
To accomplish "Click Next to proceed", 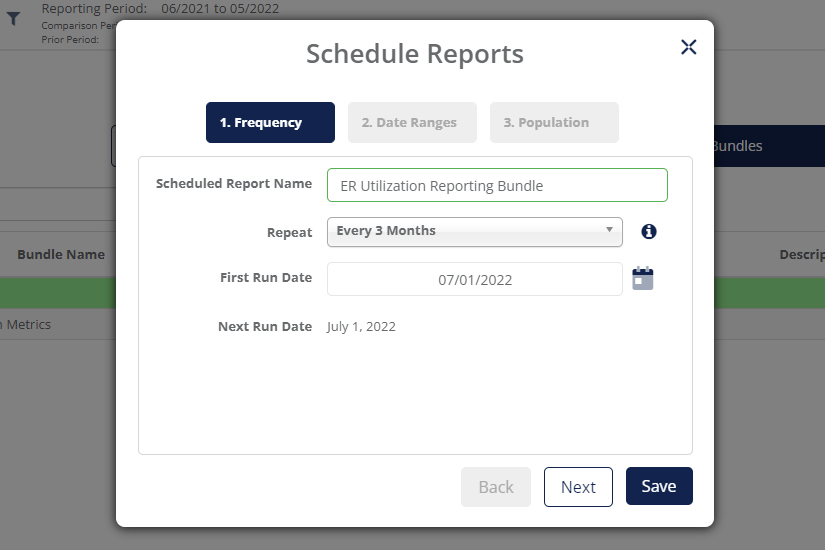I will (x=578, y=487).
